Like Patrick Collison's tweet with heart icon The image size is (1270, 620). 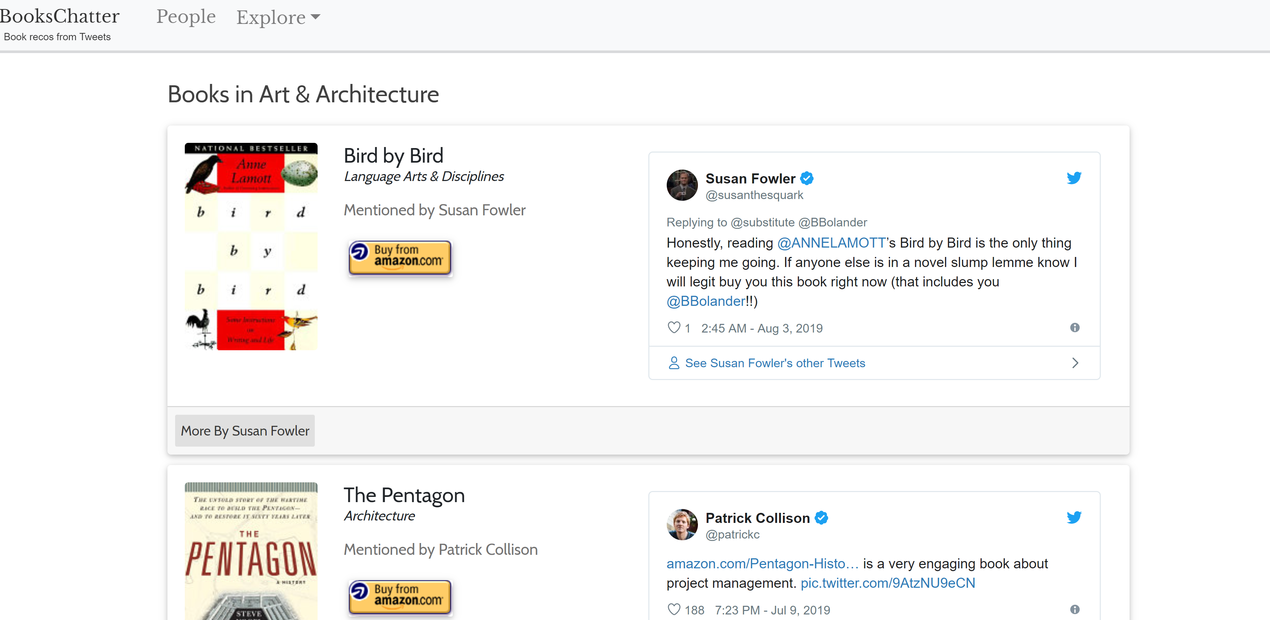click(x=674, y=610)
